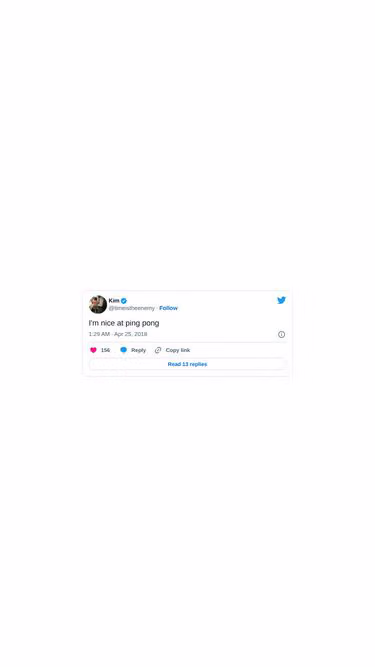Click the blue verified badge beside Kim
Viewport: 375px width, 667px height.
[124, 301]
